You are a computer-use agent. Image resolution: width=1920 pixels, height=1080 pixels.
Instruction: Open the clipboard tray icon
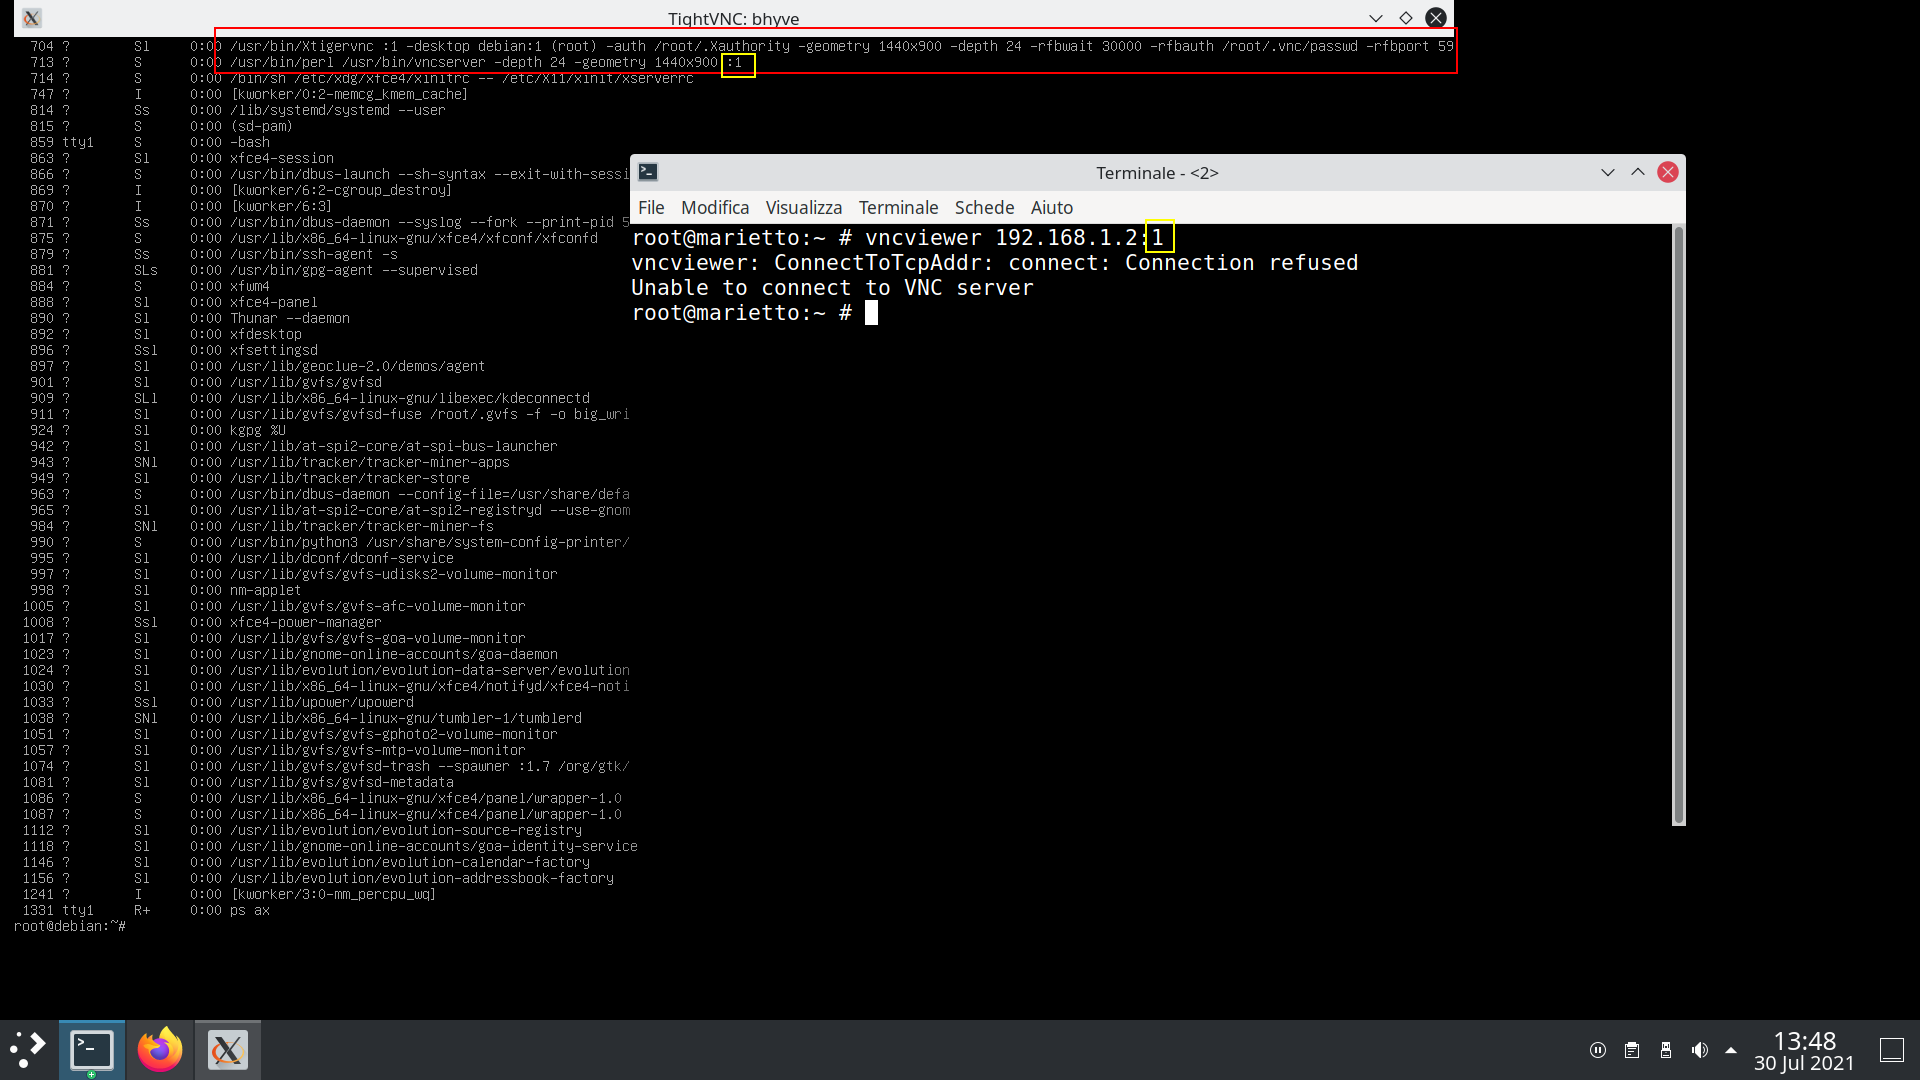click(1632, 1050)
